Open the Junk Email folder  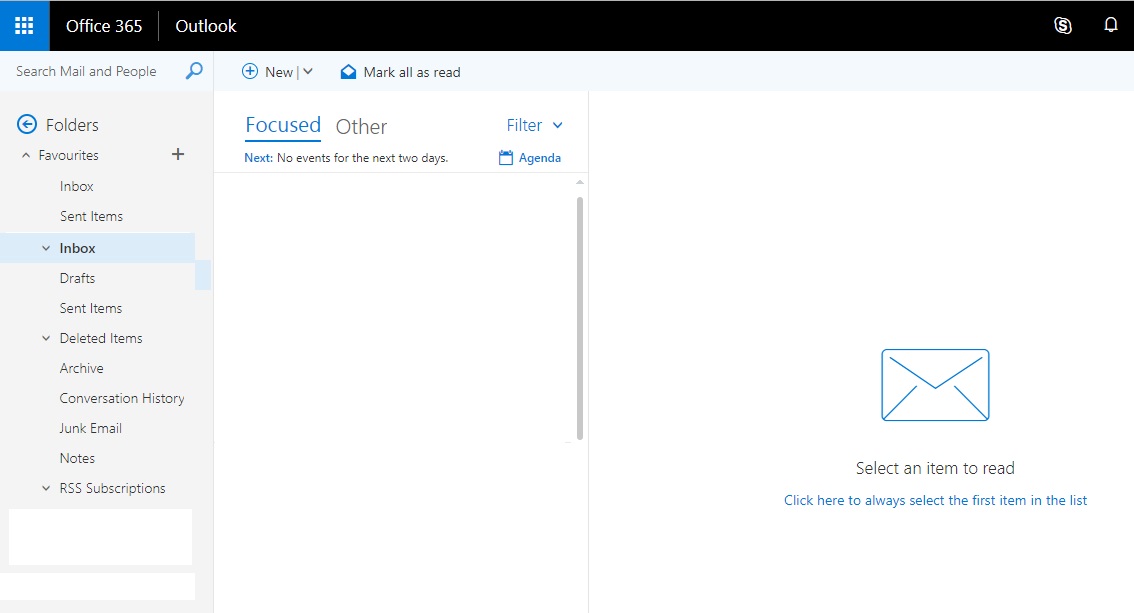[90, 428]
